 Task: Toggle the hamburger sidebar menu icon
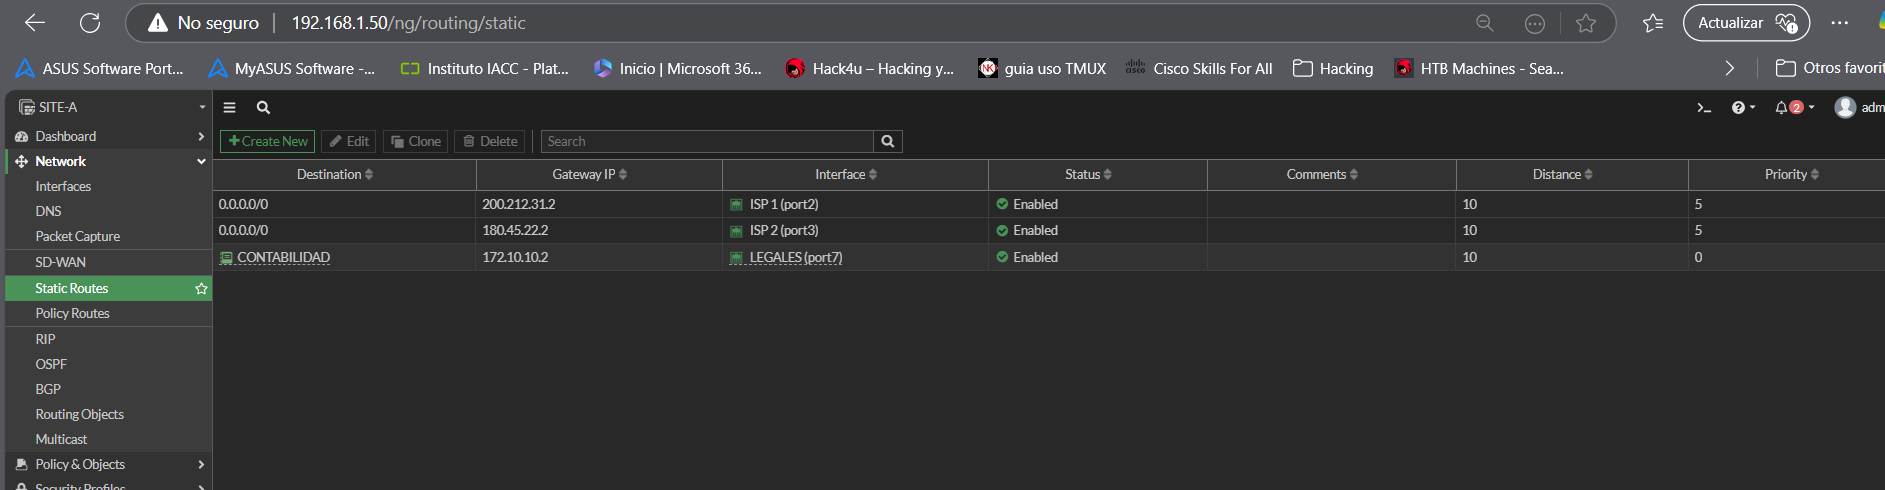(229, 108)
